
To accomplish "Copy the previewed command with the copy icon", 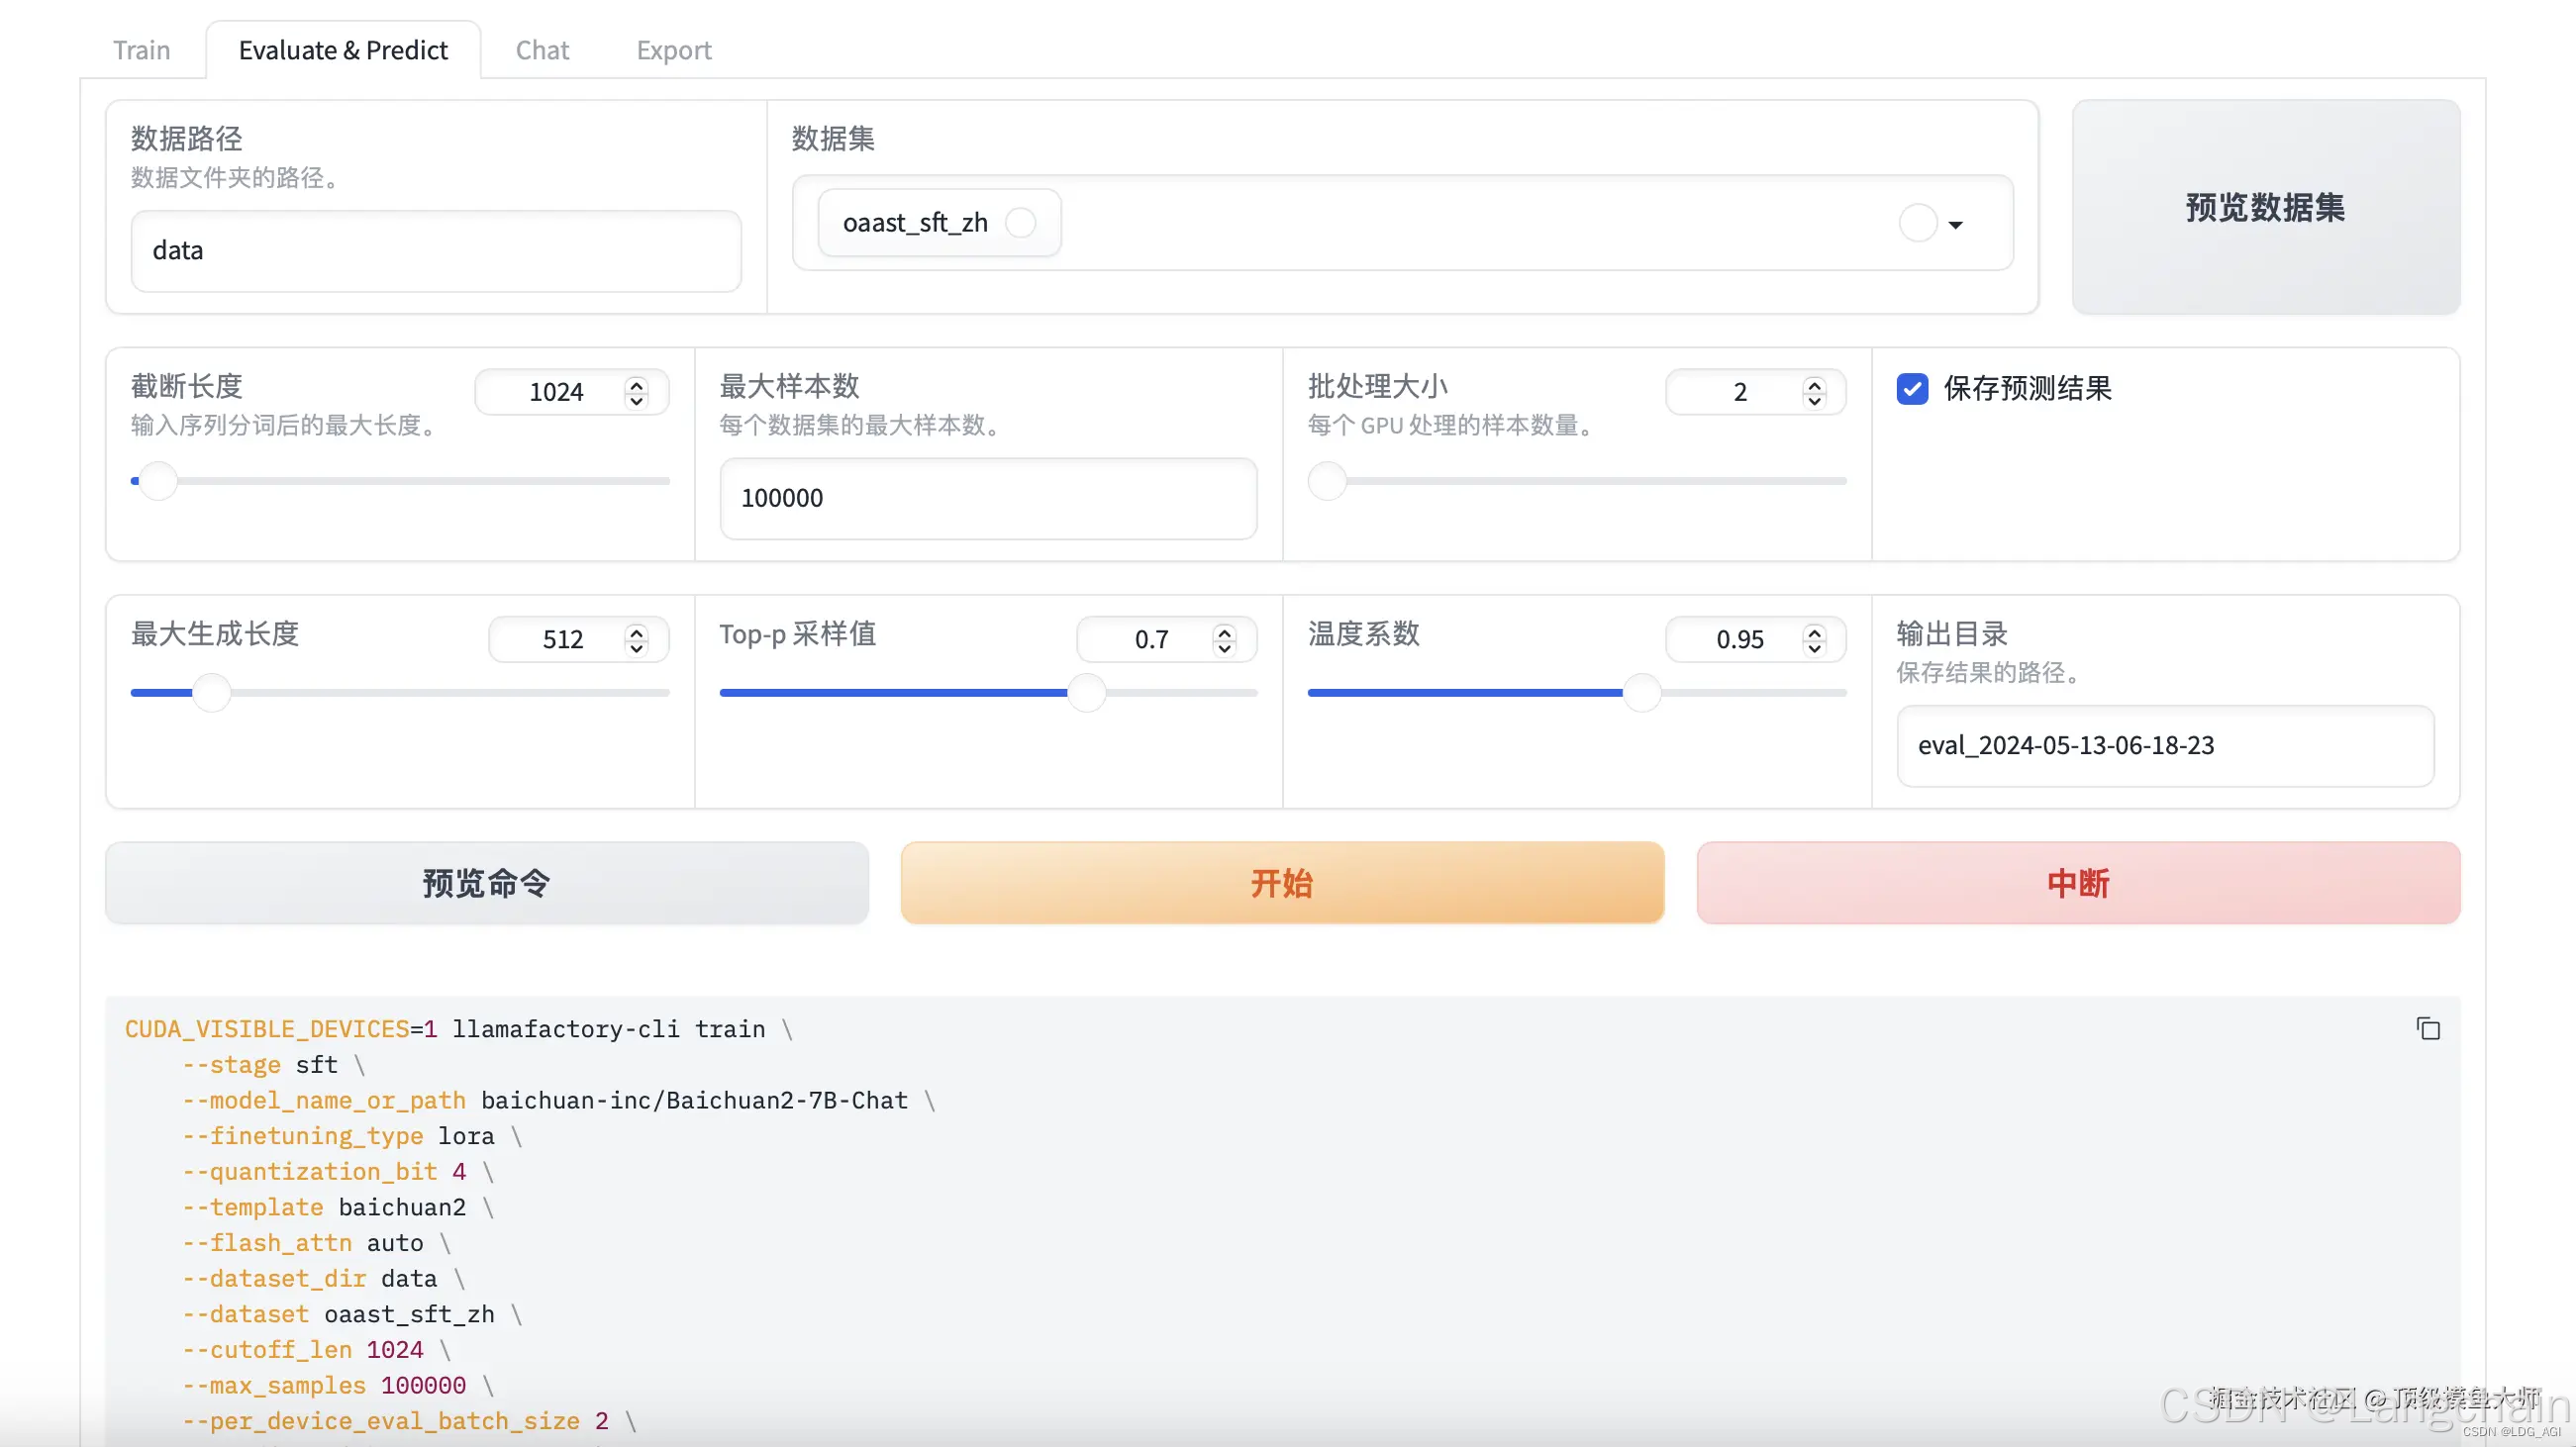I will click(x=2428, y=1028).
